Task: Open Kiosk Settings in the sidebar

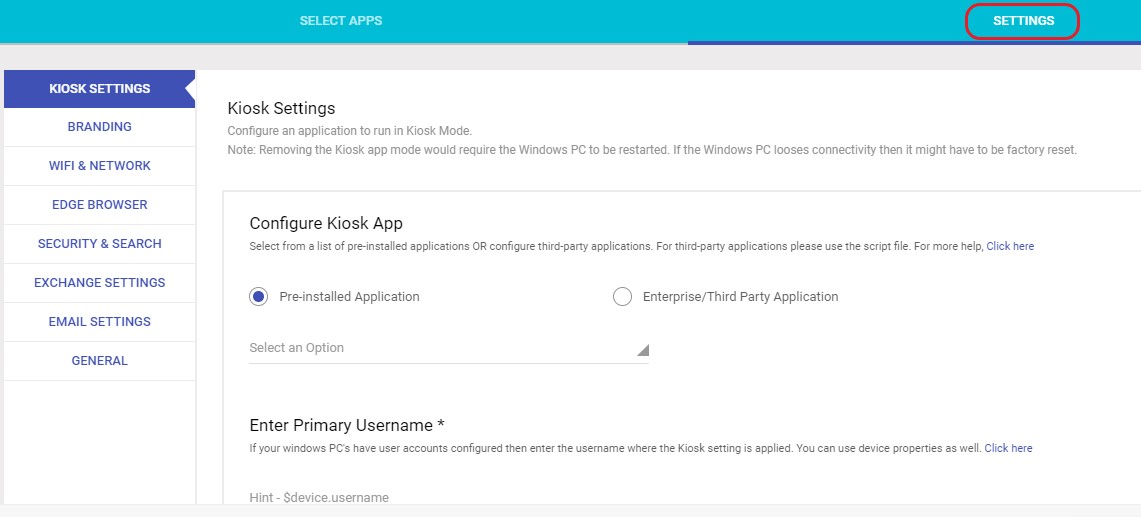Action: 100,89
